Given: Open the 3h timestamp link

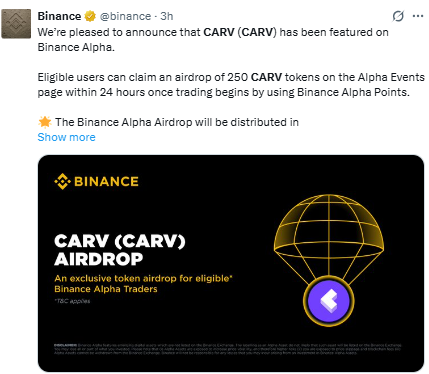Looking at the screenshot, I should point(167,16).
